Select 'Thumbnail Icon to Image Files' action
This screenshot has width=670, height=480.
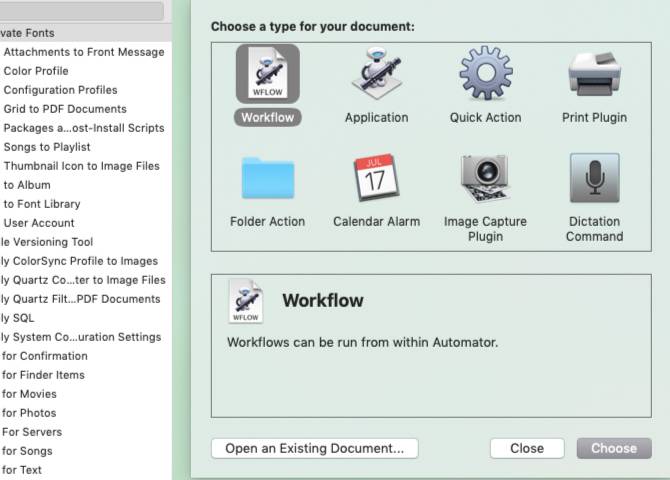[85, 166]
